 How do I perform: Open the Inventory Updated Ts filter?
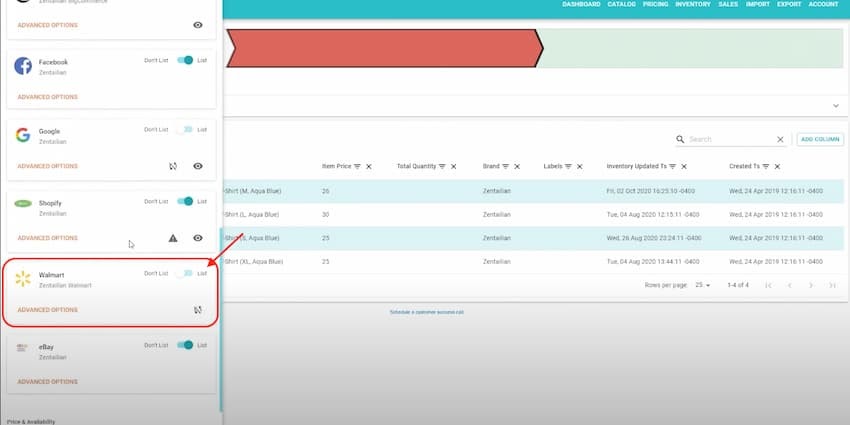672,166
